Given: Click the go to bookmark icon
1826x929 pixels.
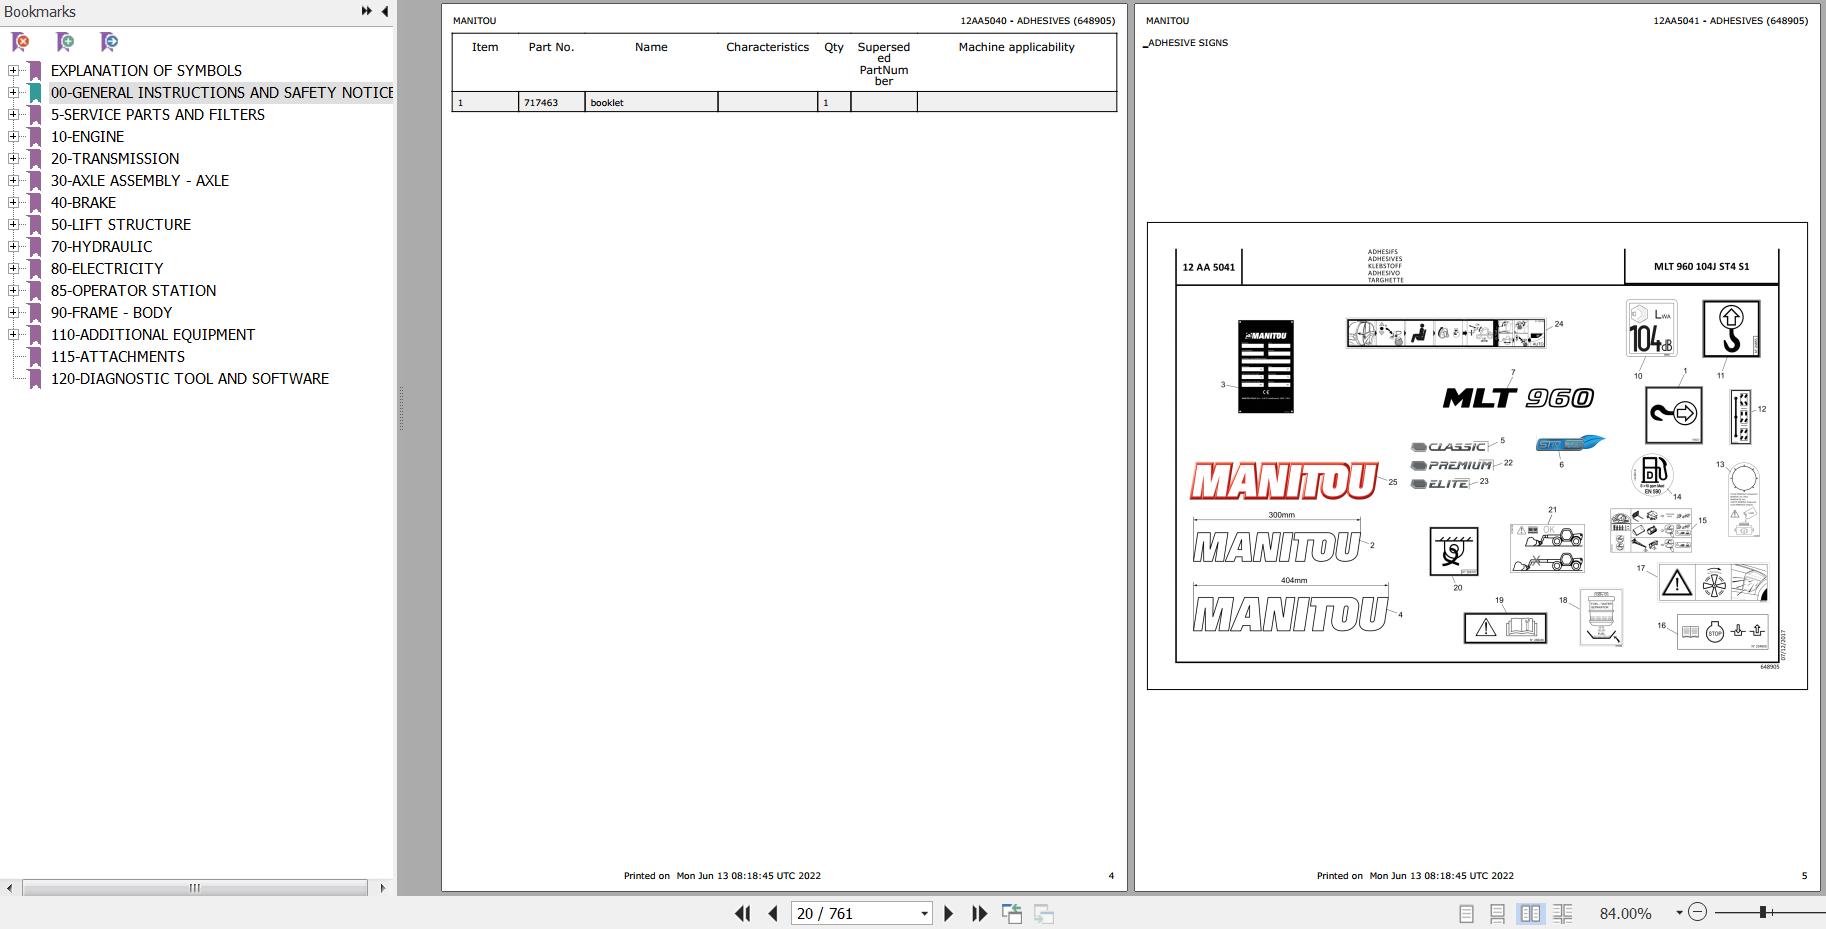Looking at the screenshot, I should click(109, 42).
